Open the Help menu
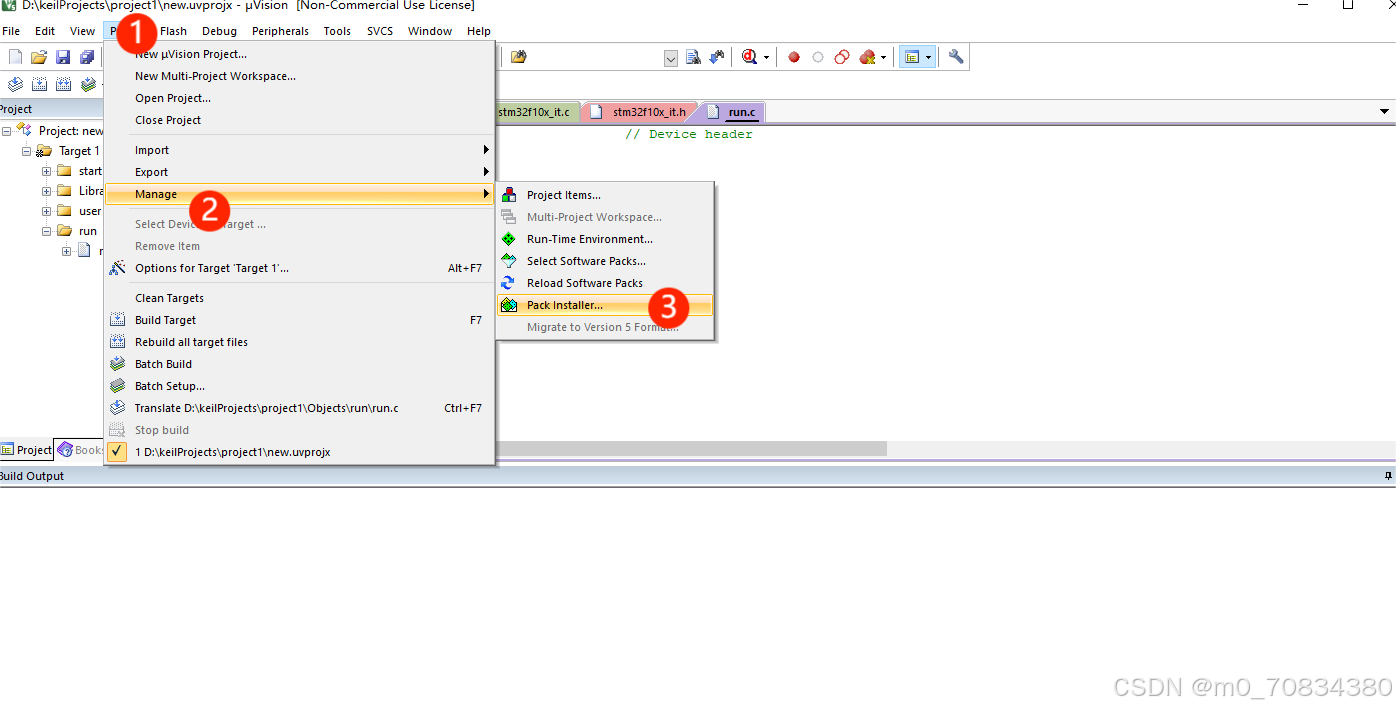The width and height of the screenshot is (1396, 710). tap(479, 31)
